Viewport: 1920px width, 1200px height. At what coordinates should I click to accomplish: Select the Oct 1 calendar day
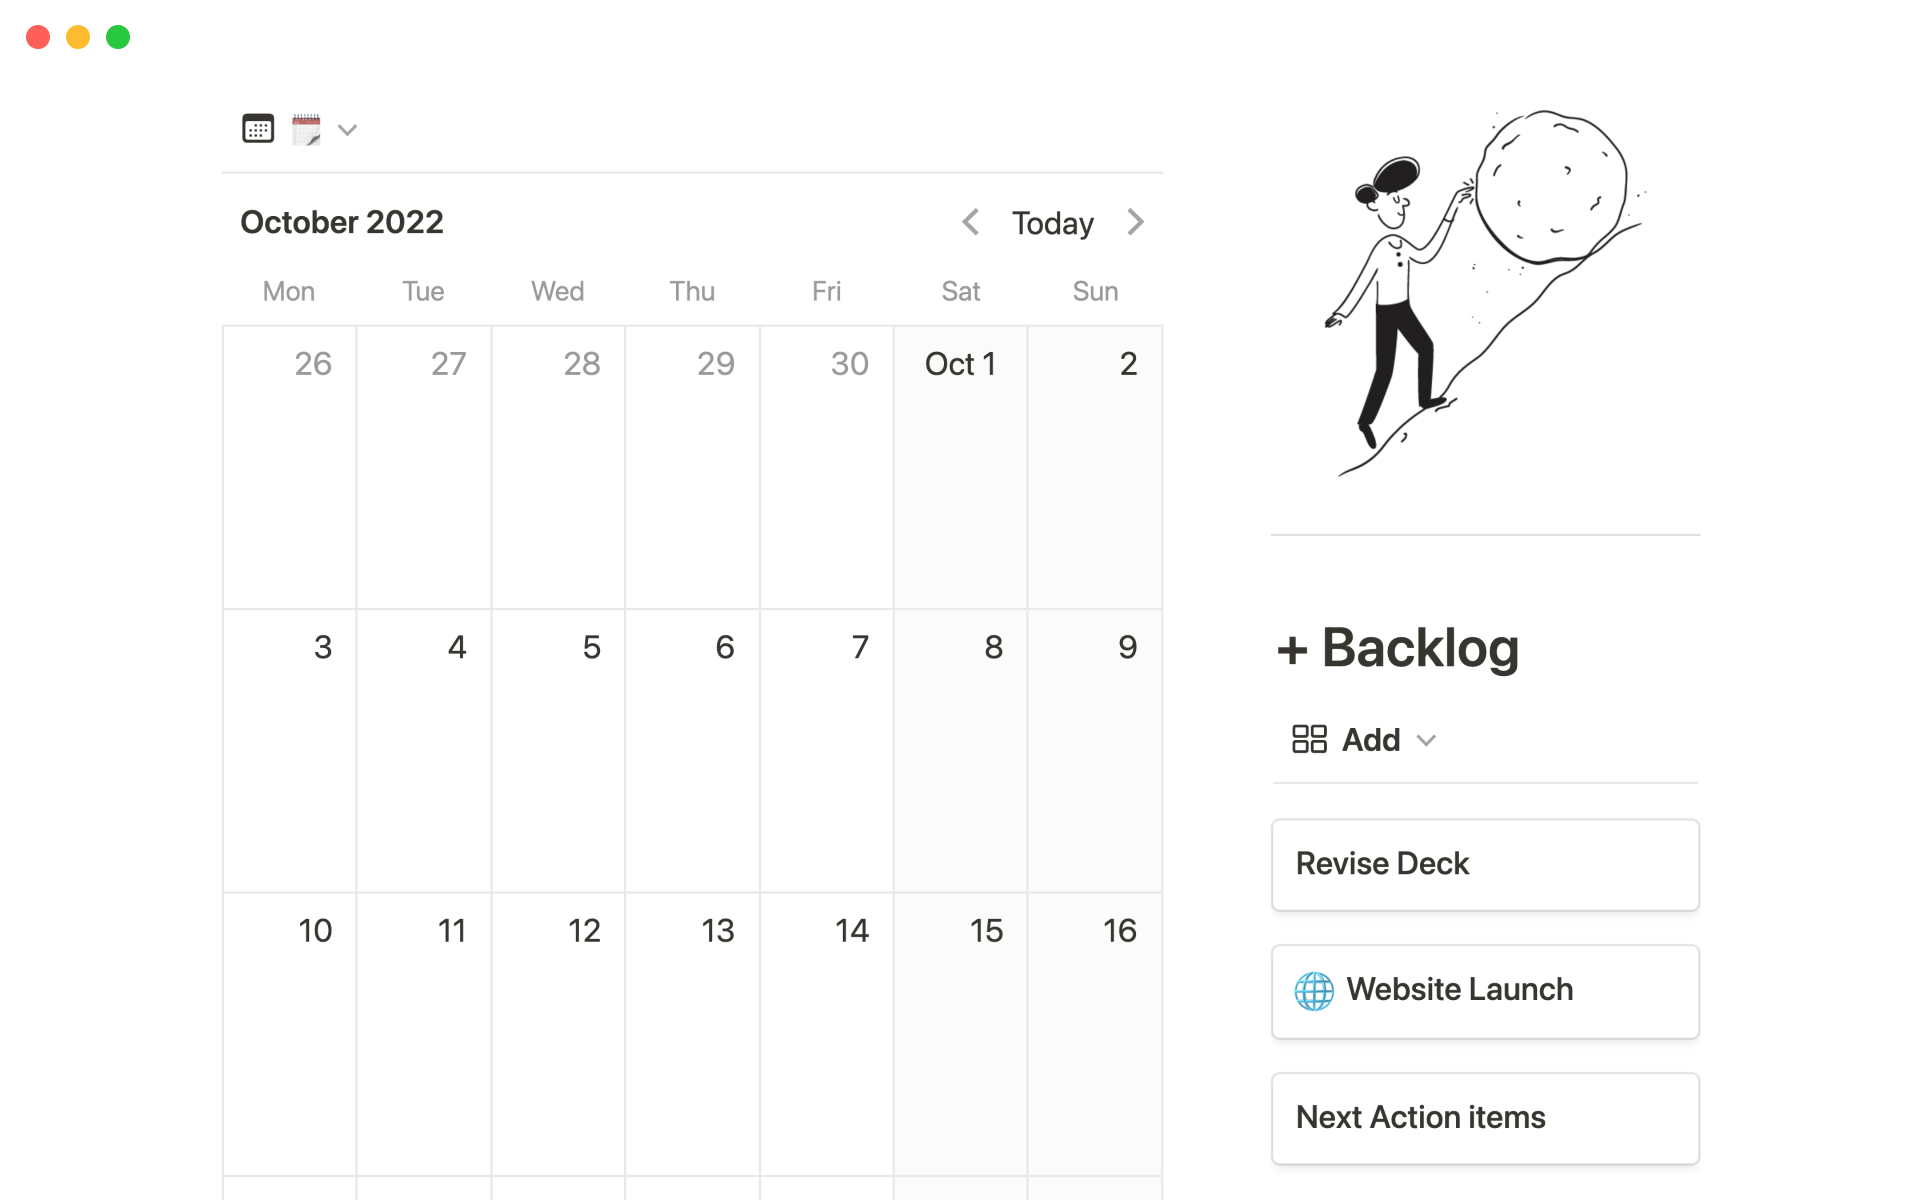[x=960, y=466]
